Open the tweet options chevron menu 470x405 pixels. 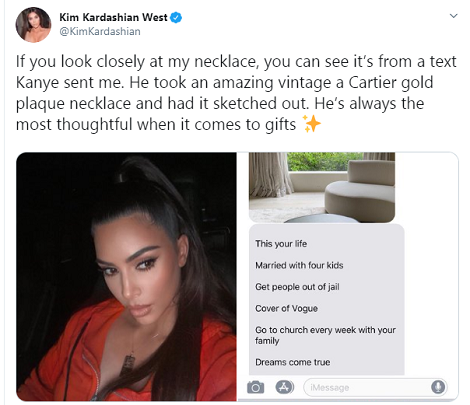point(453,16)
